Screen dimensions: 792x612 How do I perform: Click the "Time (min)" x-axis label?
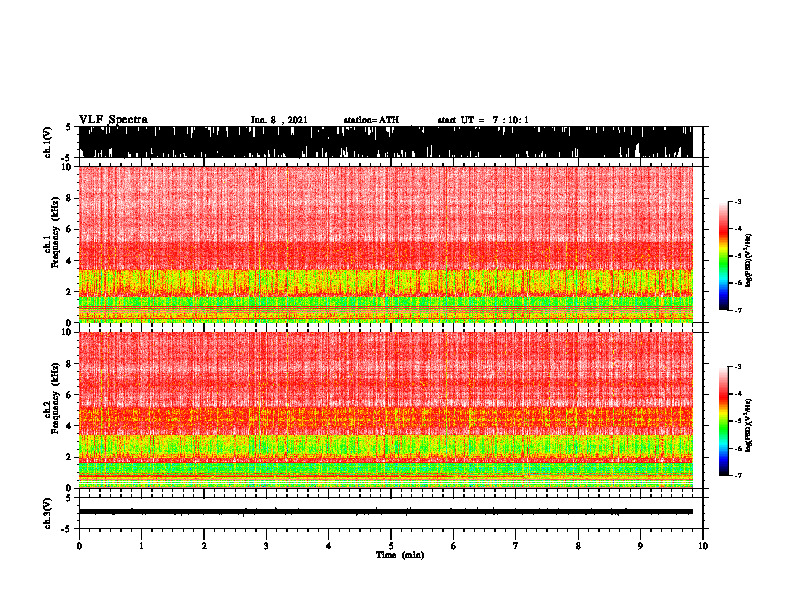(400, 555)
